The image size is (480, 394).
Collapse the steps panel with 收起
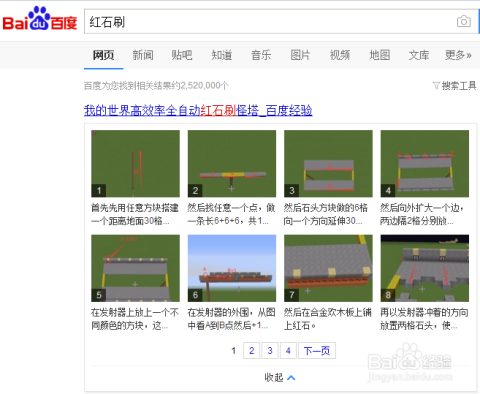point(280,378)
